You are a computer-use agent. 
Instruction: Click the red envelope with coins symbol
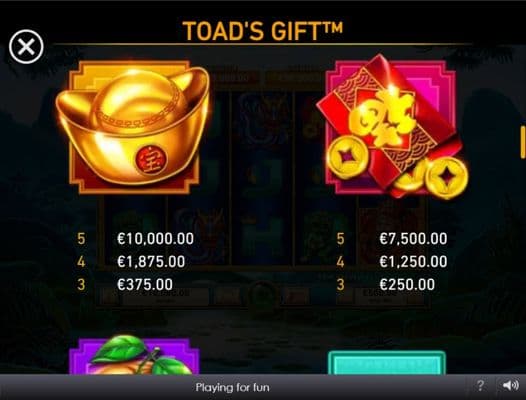[x=392, y=128]
